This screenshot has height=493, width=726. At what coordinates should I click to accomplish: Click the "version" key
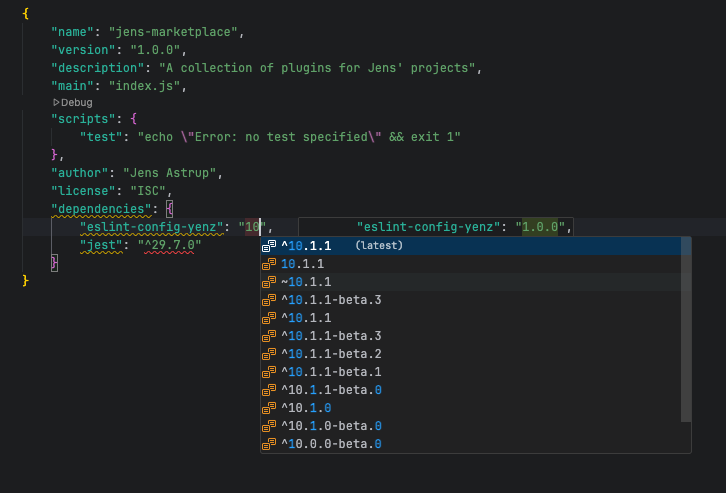(x=83, y=50)
